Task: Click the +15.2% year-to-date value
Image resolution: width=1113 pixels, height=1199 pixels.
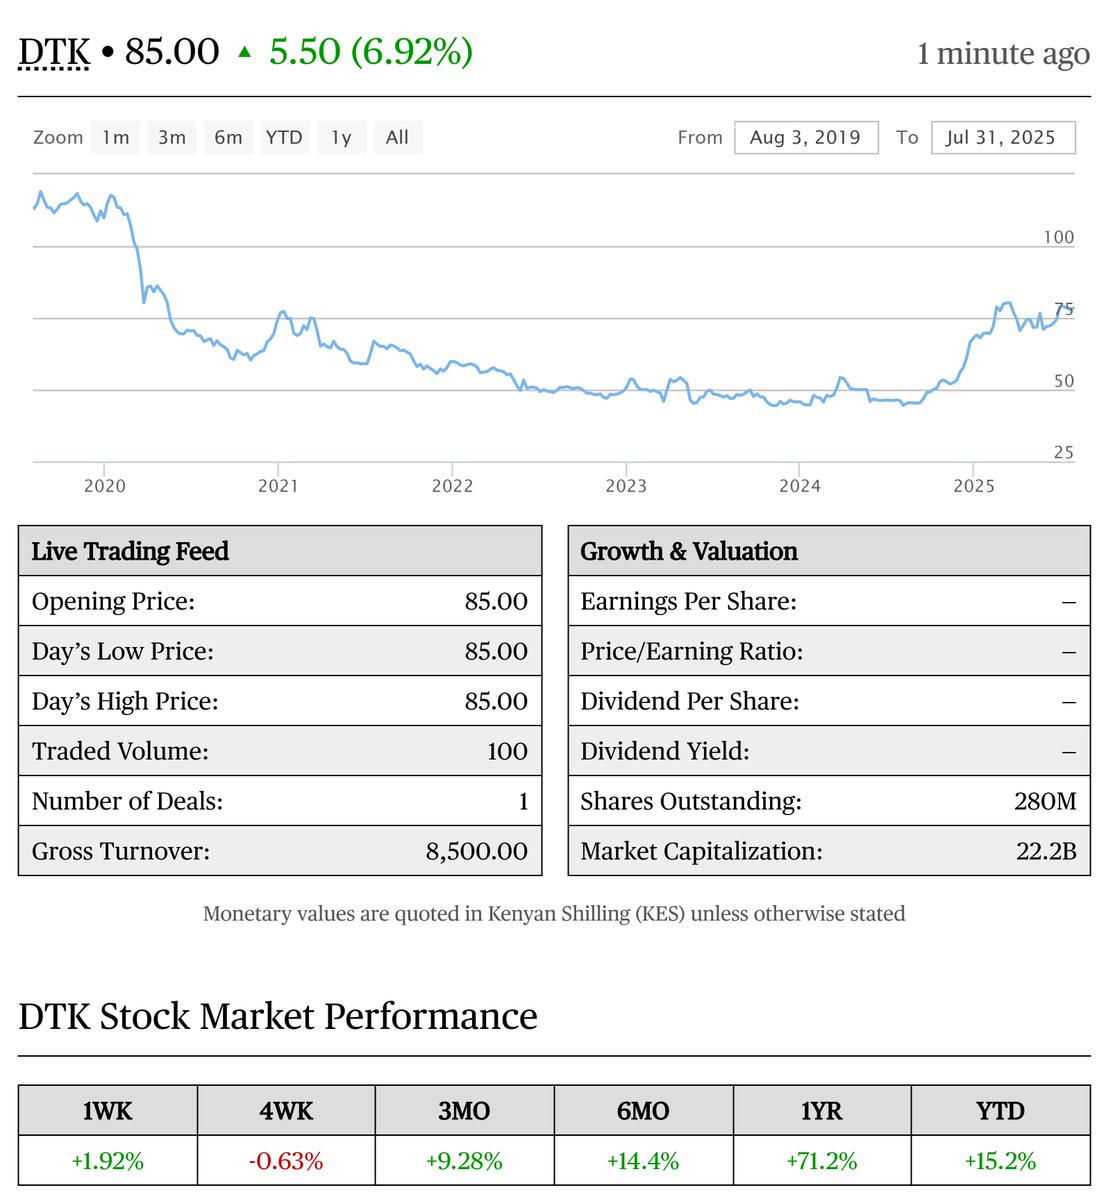Action: coord(1001,1161)
